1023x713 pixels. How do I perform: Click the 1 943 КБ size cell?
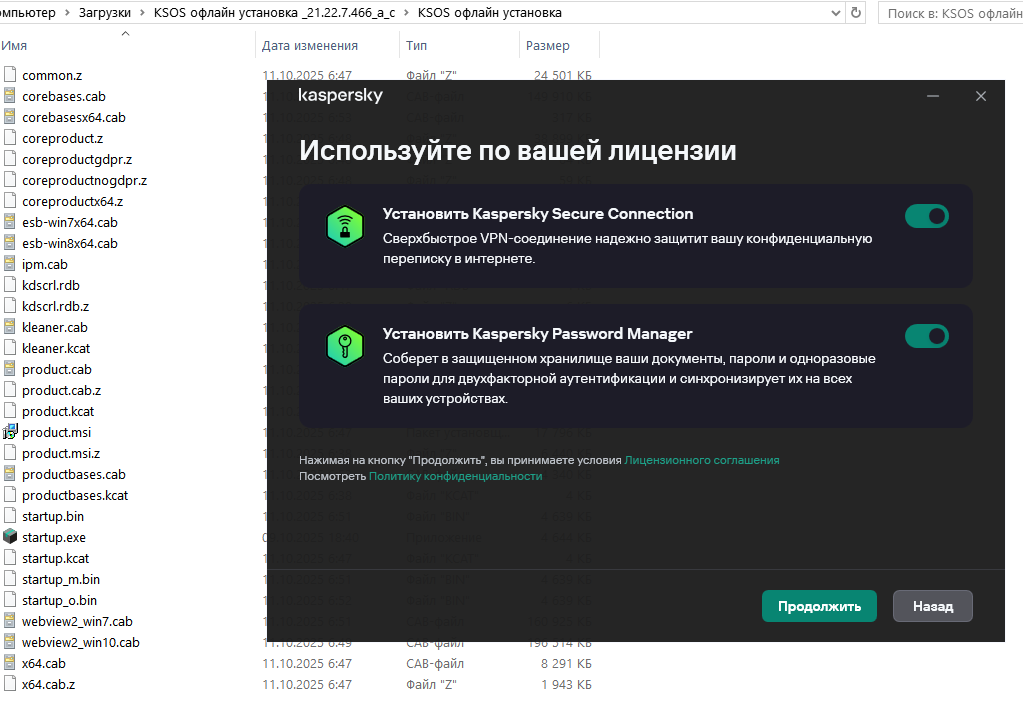[566, 684]
